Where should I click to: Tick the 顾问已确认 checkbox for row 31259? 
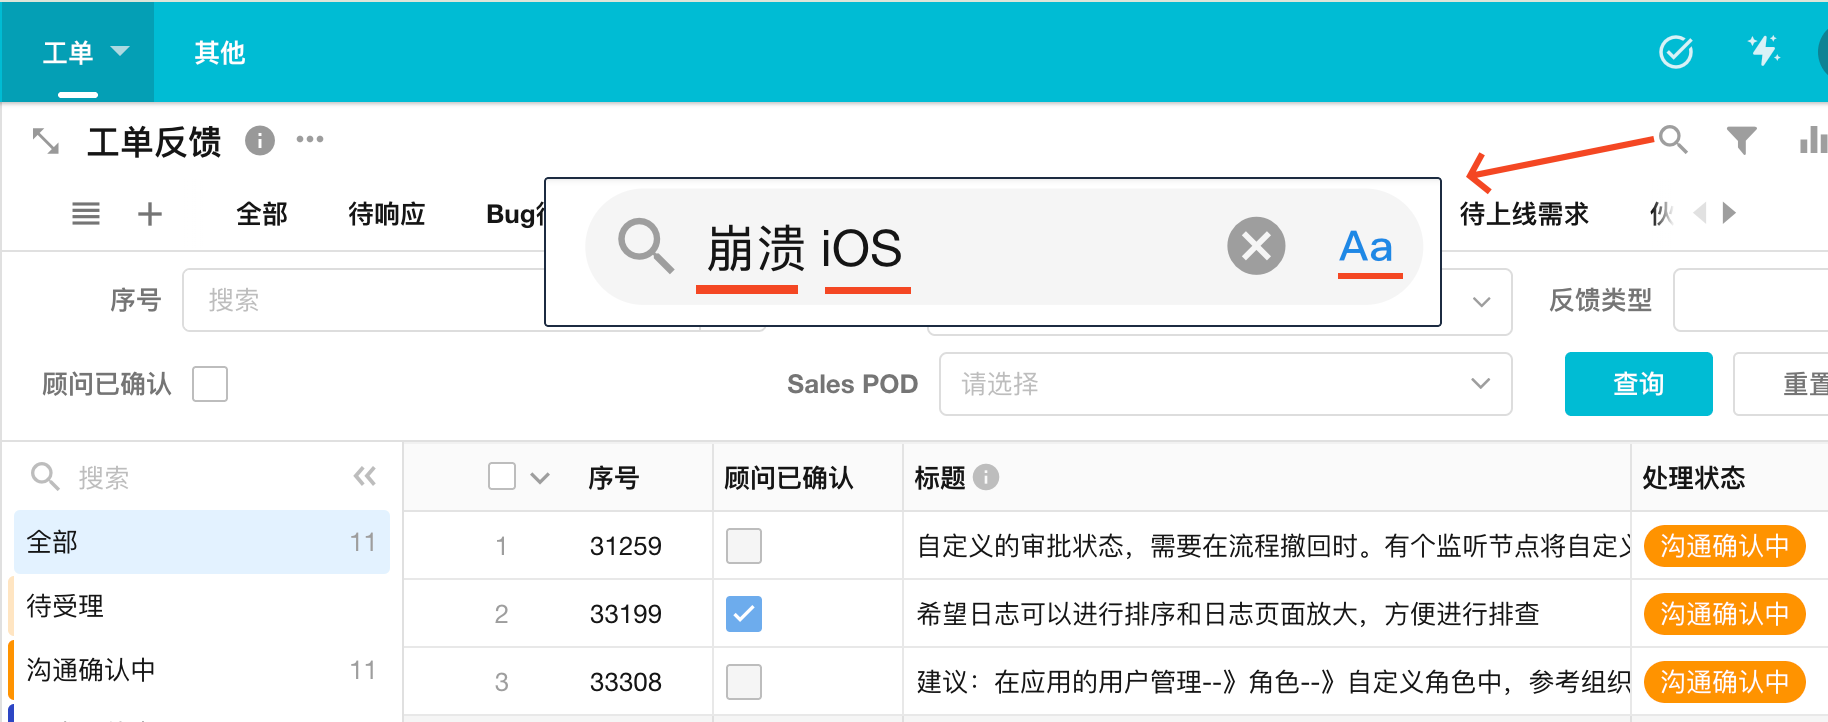(743, 546)
